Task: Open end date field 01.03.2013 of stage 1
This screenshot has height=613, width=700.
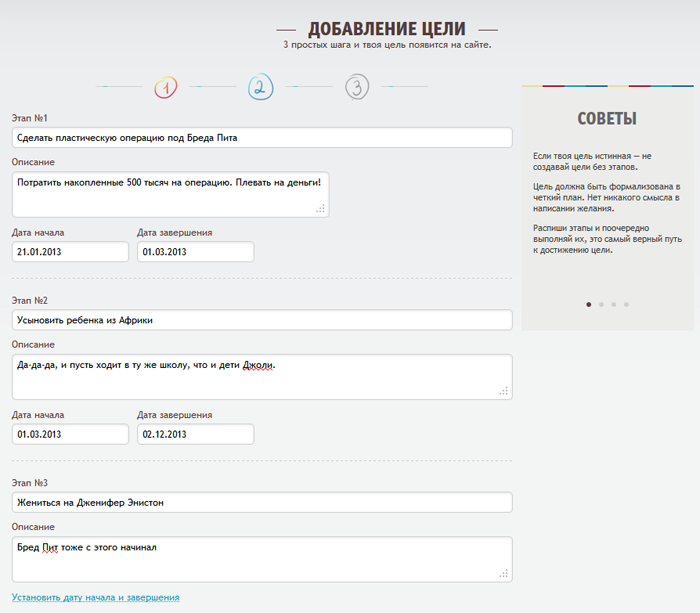Action: pyautogui.click(x=196, y=252)
